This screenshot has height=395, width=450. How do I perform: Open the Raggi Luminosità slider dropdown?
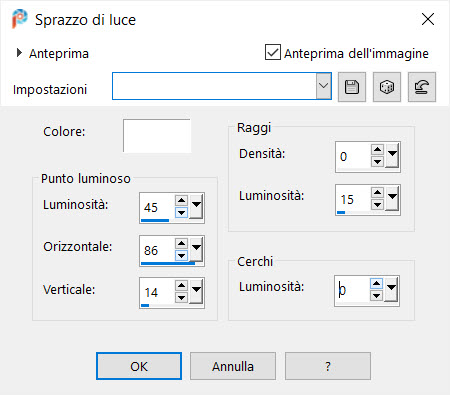tap(392, 199)
